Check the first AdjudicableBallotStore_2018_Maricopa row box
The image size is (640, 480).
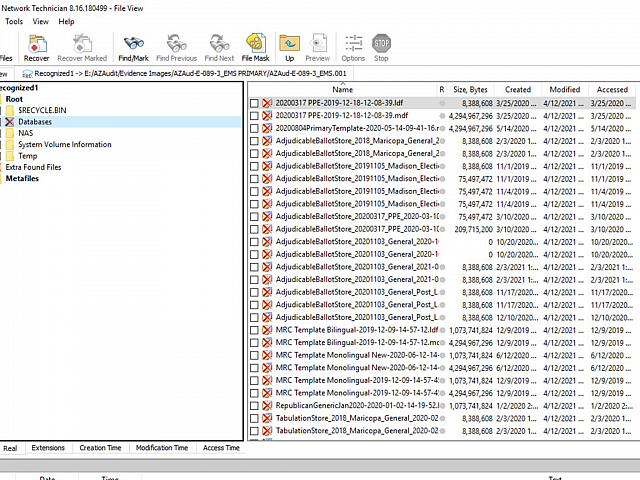(x=254, y=141)
